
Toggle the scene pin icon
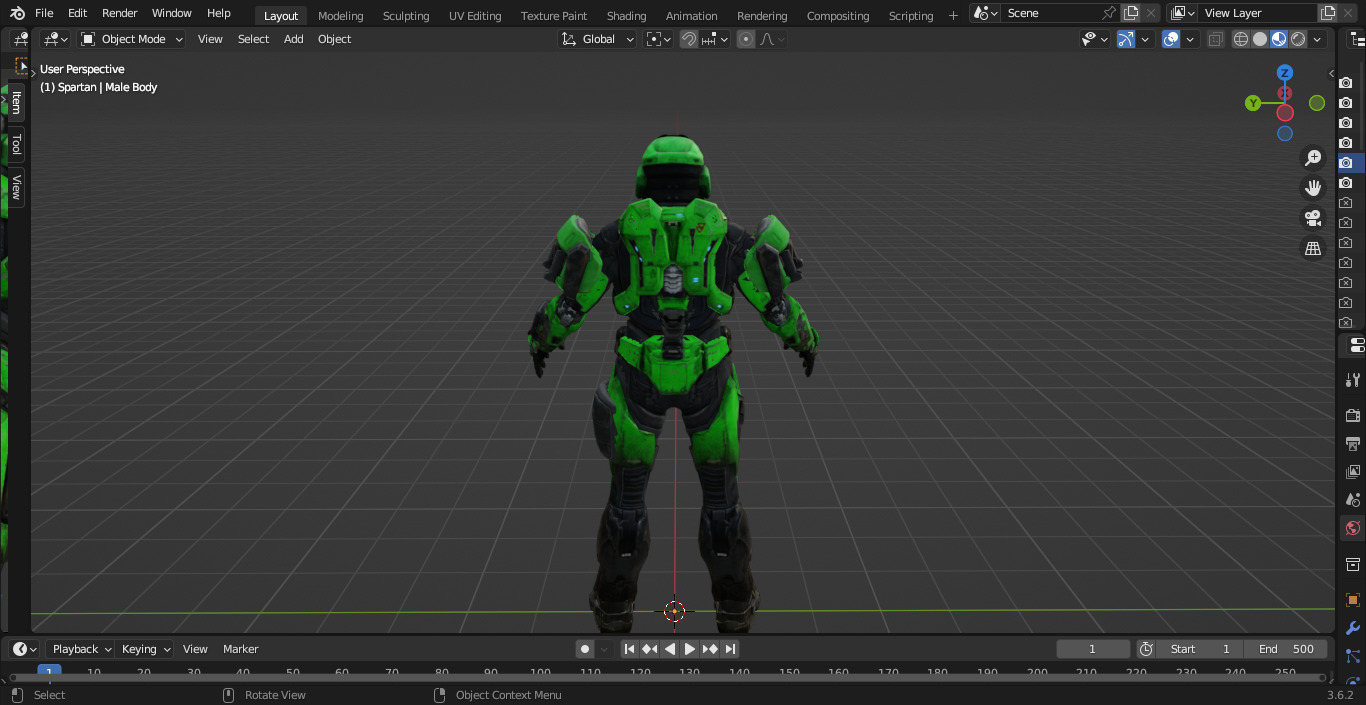[x=1109, y=13]
